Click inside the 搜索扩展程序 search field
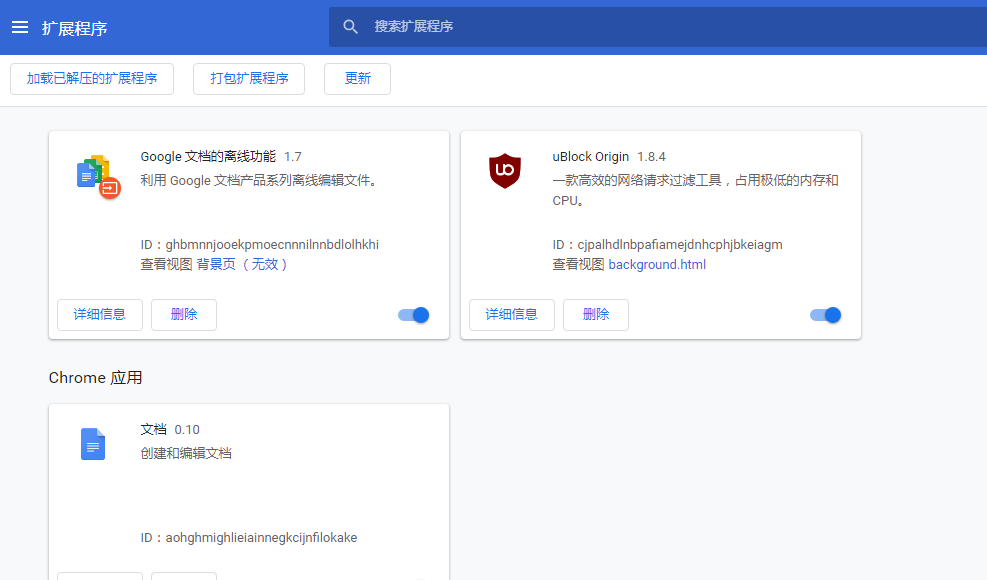This screenshot has width=987, height=580. [500, 26]
